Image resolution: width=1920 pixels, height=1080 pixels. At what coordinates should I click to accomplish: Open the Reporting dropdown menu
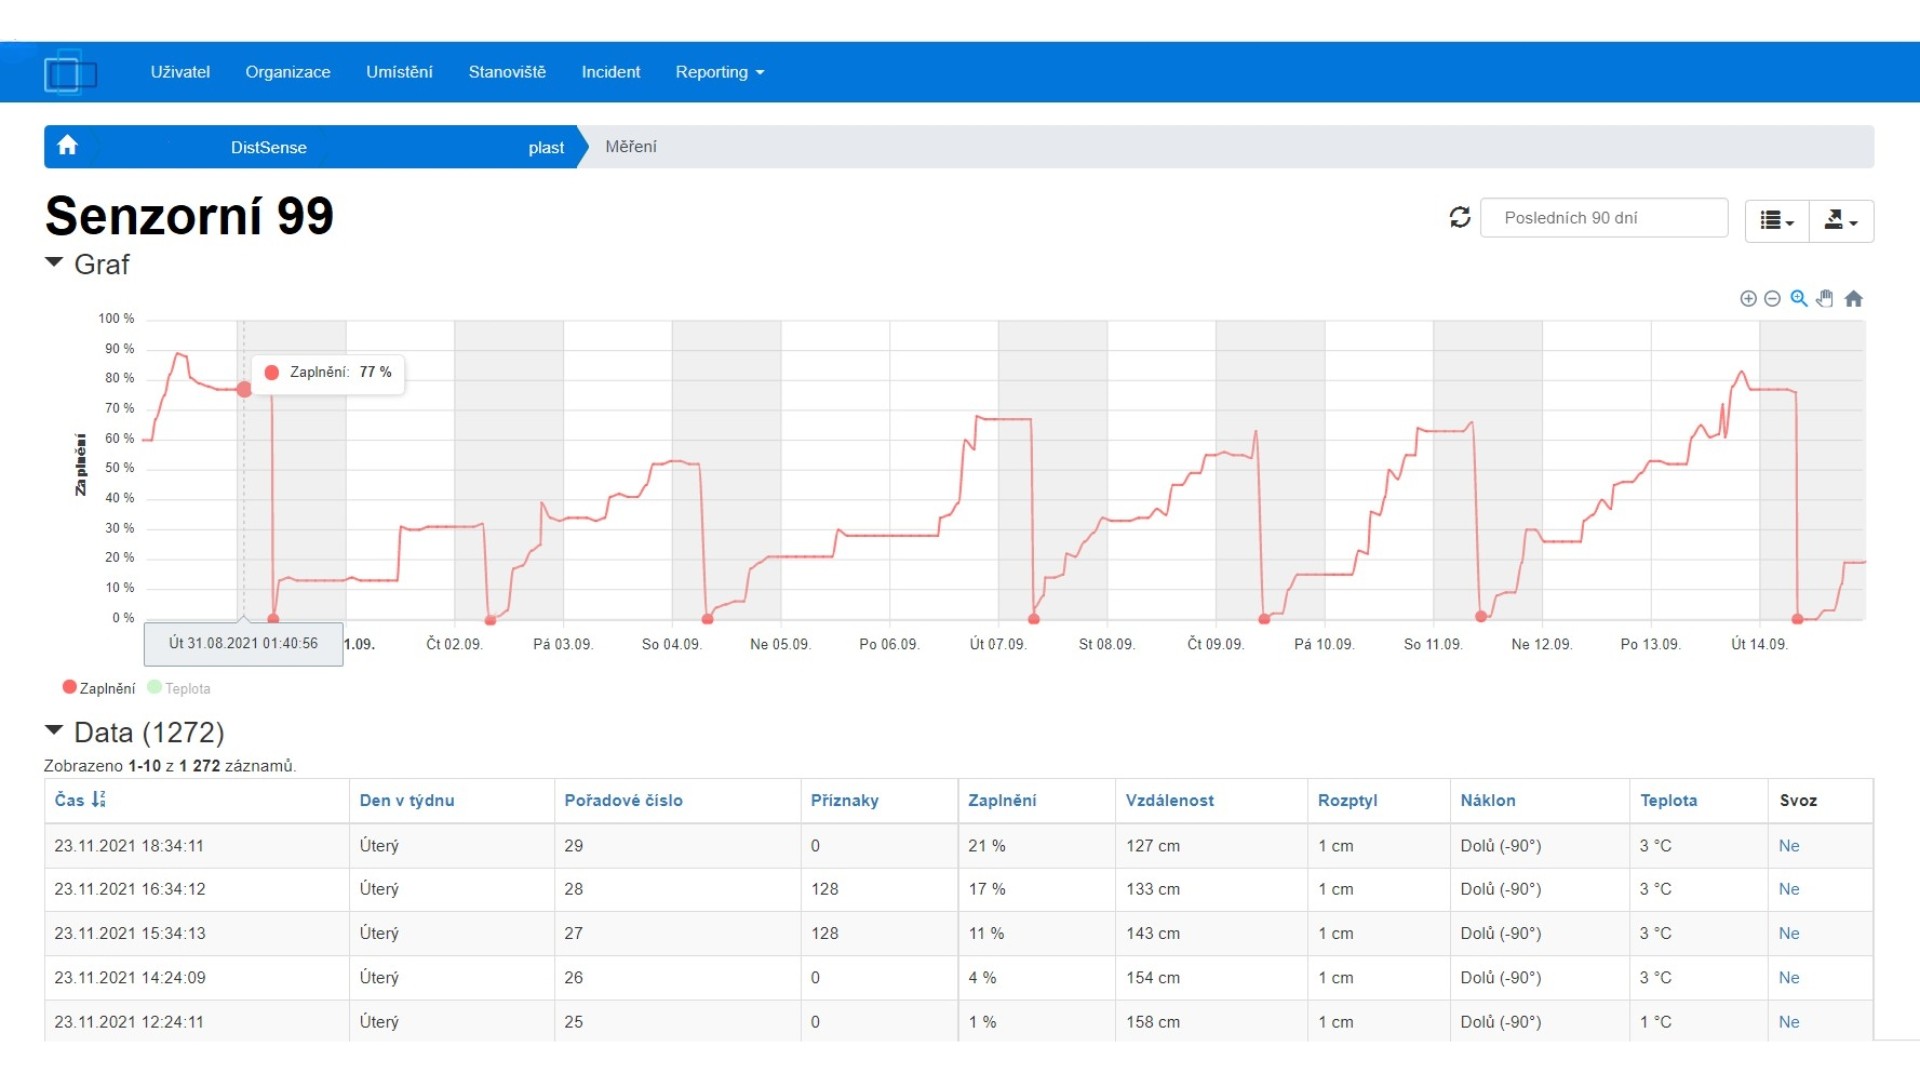pos(719,72)
